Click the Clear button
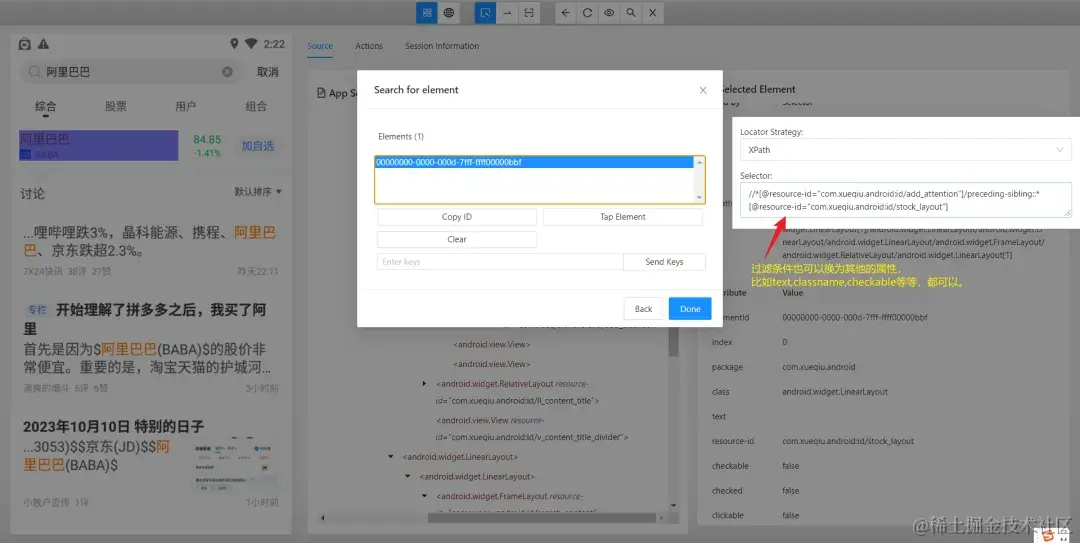The width and height of the screenshot is (1080, 543). point(457,240)
